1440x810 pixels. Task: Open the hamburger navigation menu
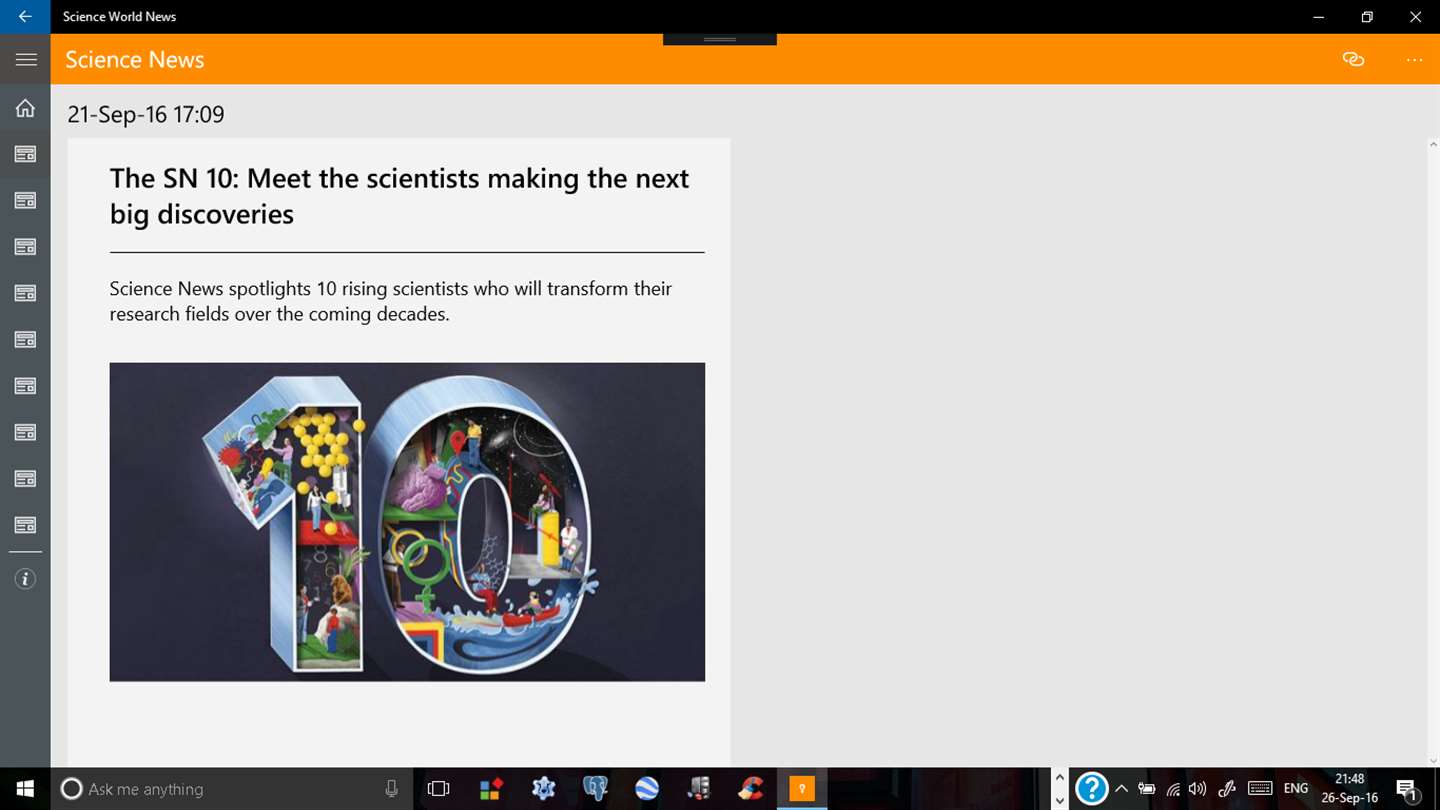25,60
